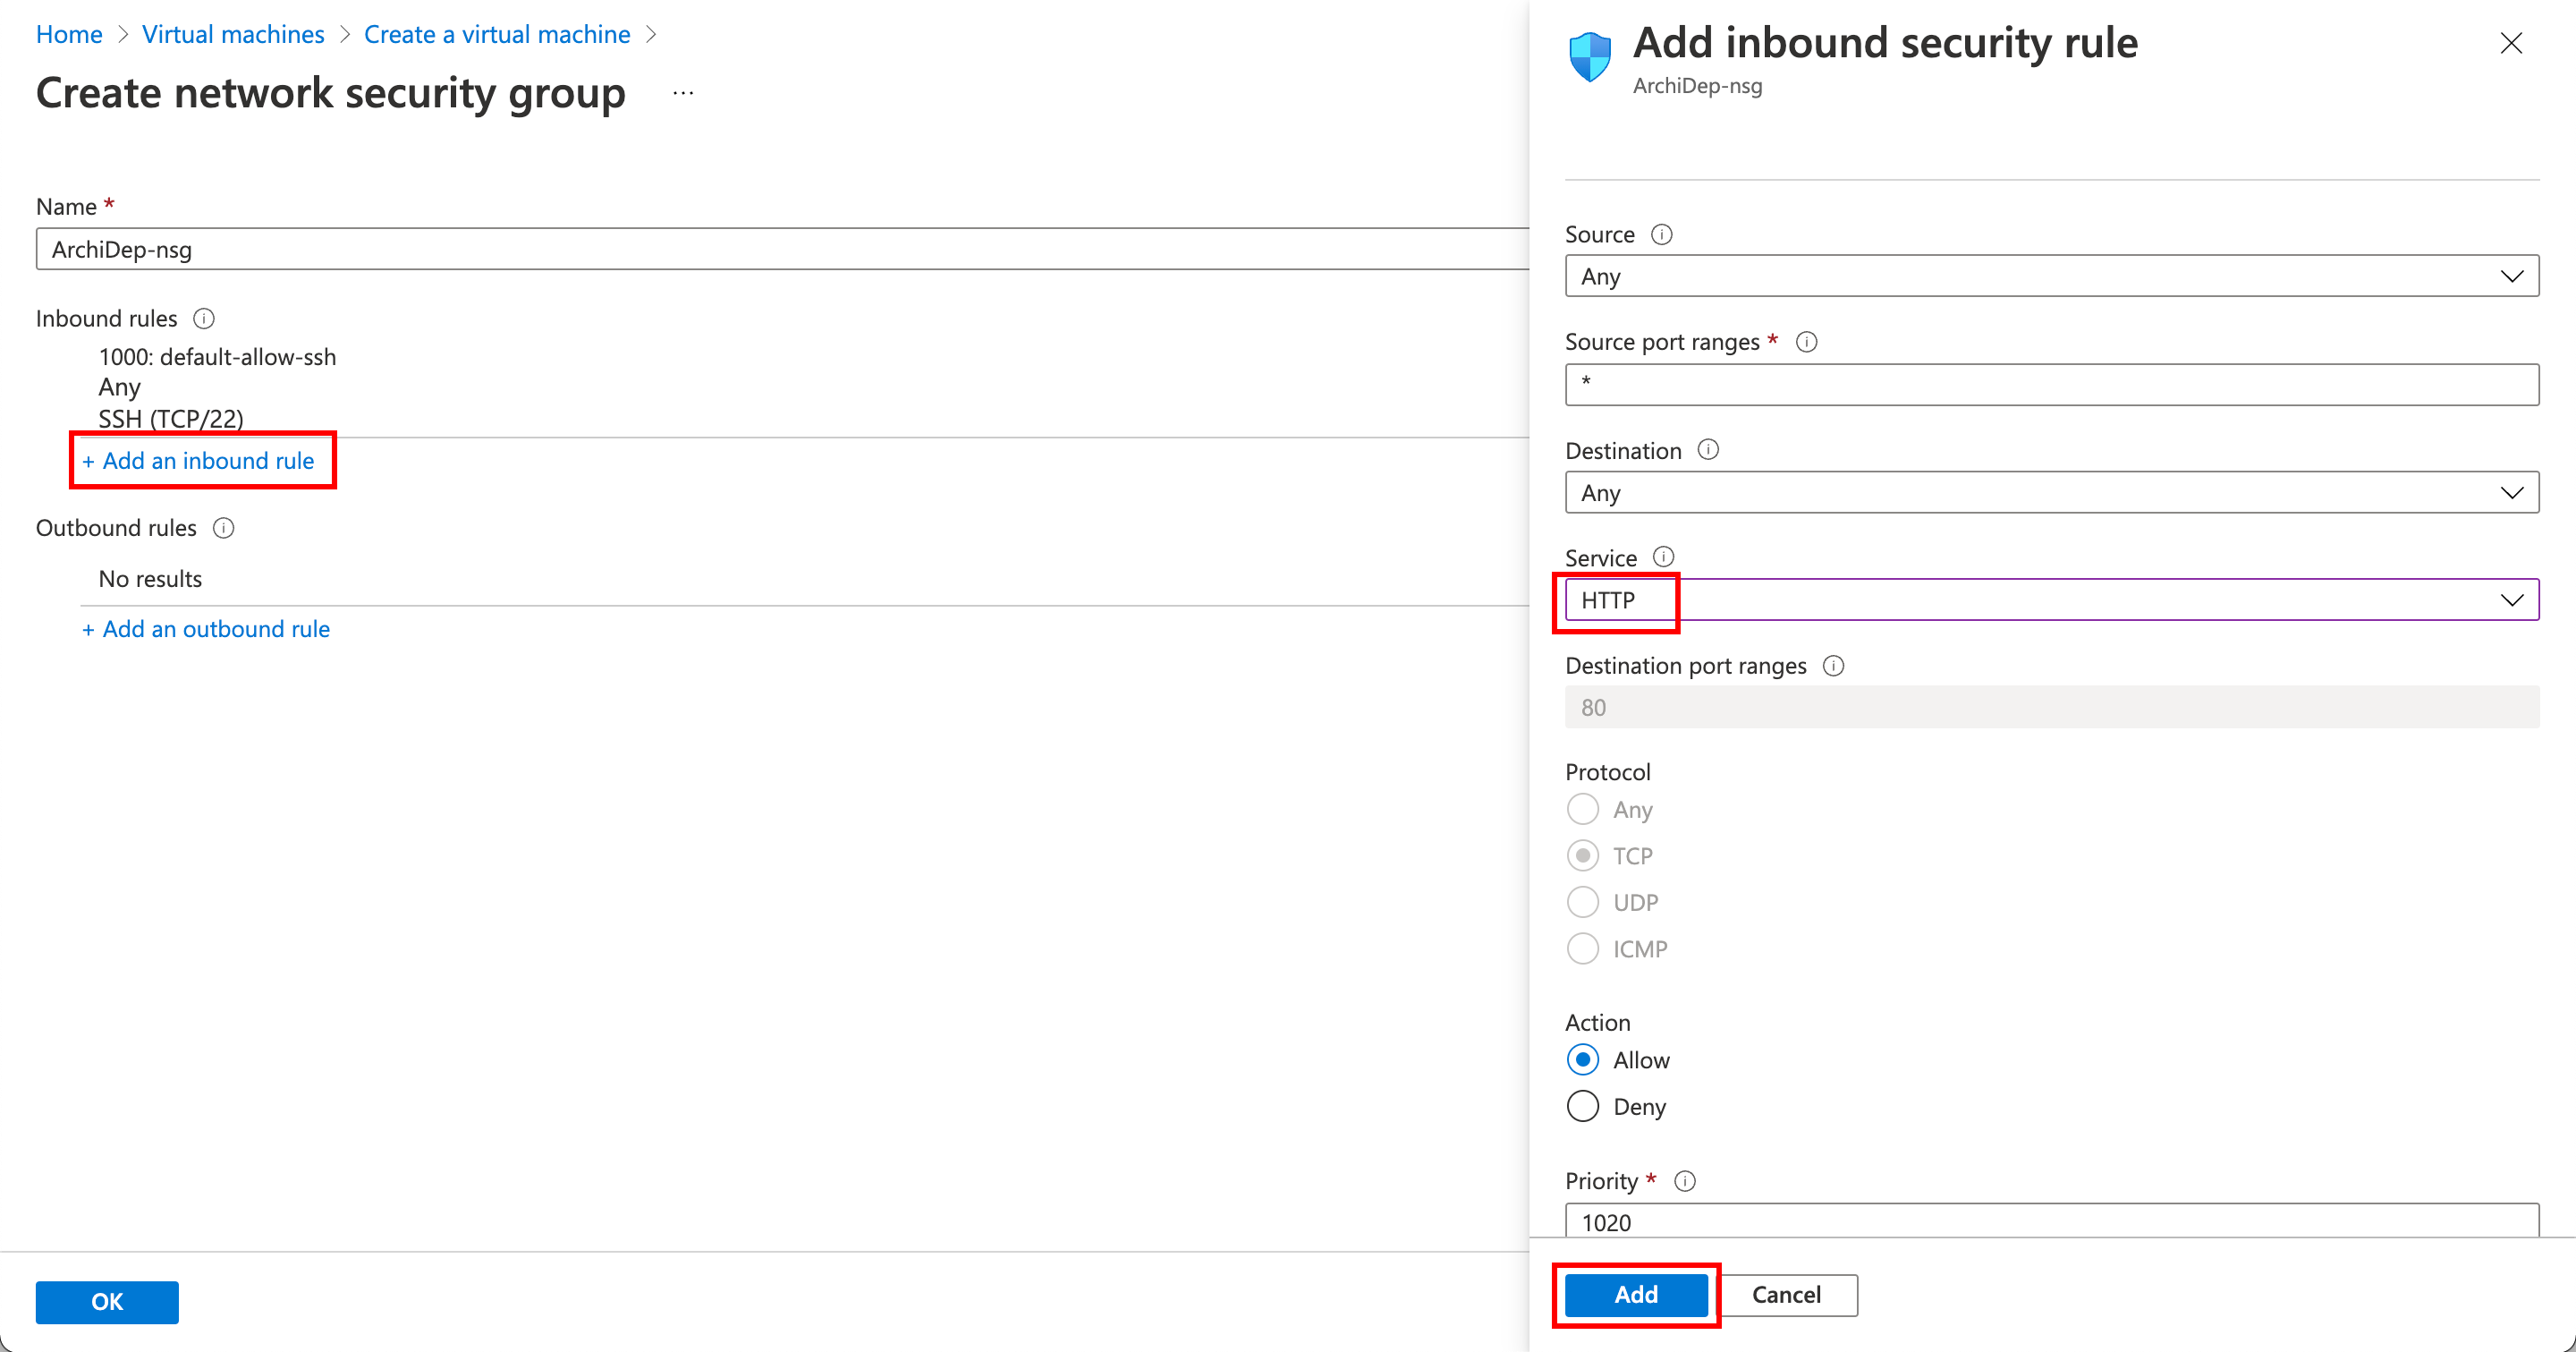
Task: Click the Inbound rules info icon
Action: pos(204,319)
